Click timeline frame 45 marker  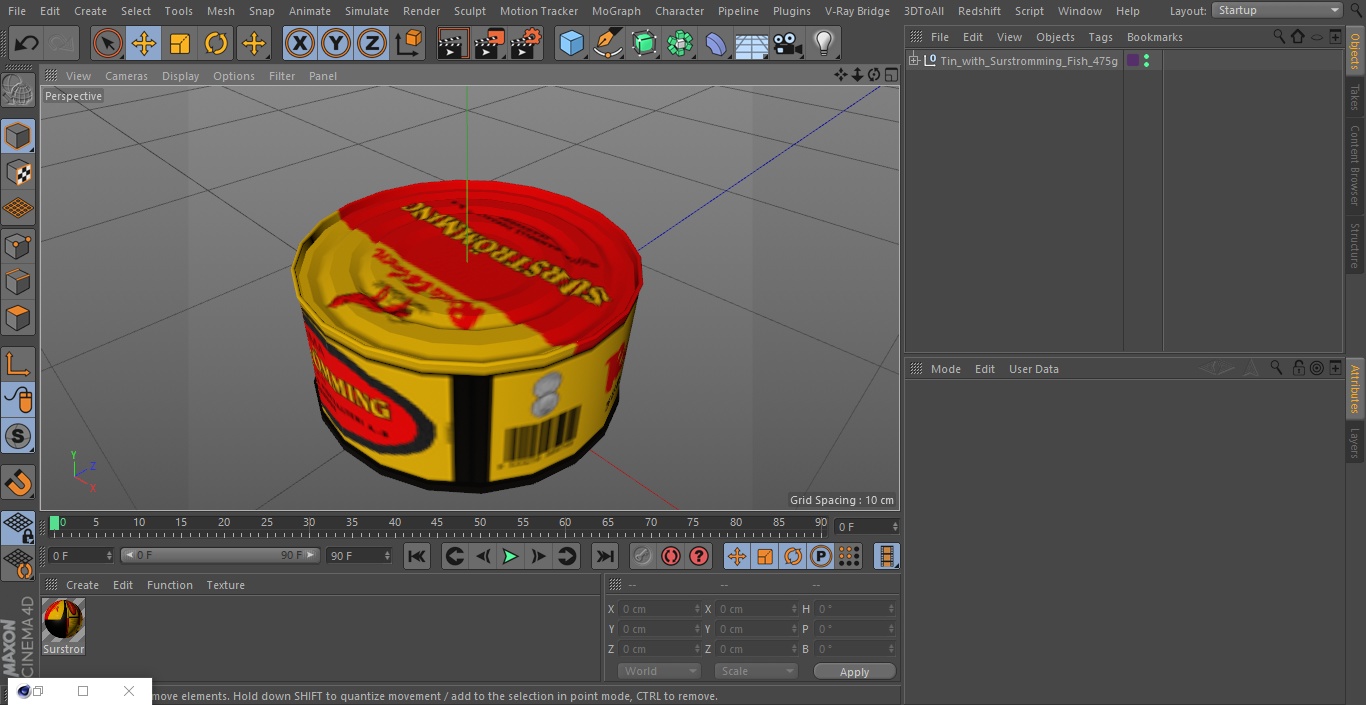pos(437,522)
